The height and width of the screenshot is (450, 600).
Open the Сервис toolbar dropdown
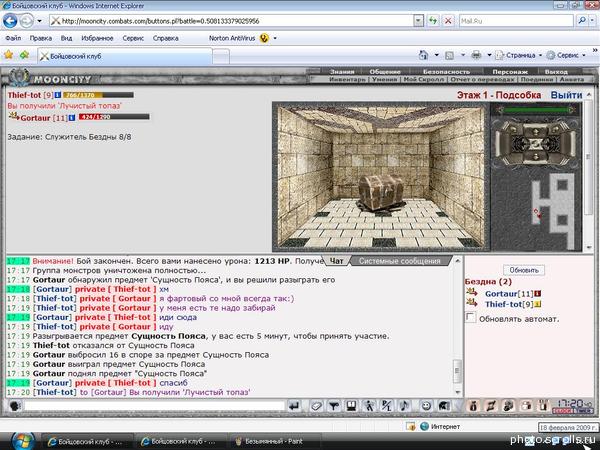click(566, 55)
